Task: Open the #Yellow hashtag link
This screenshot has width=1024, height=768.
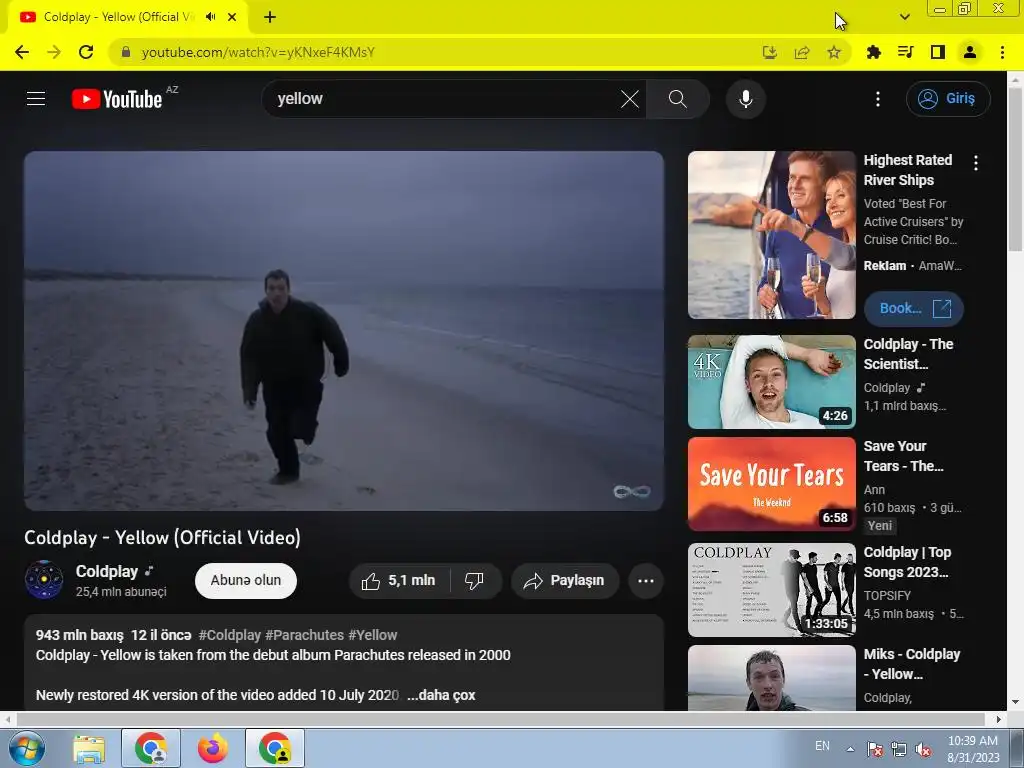Action: pyautogui.click(x=372, y=635)
